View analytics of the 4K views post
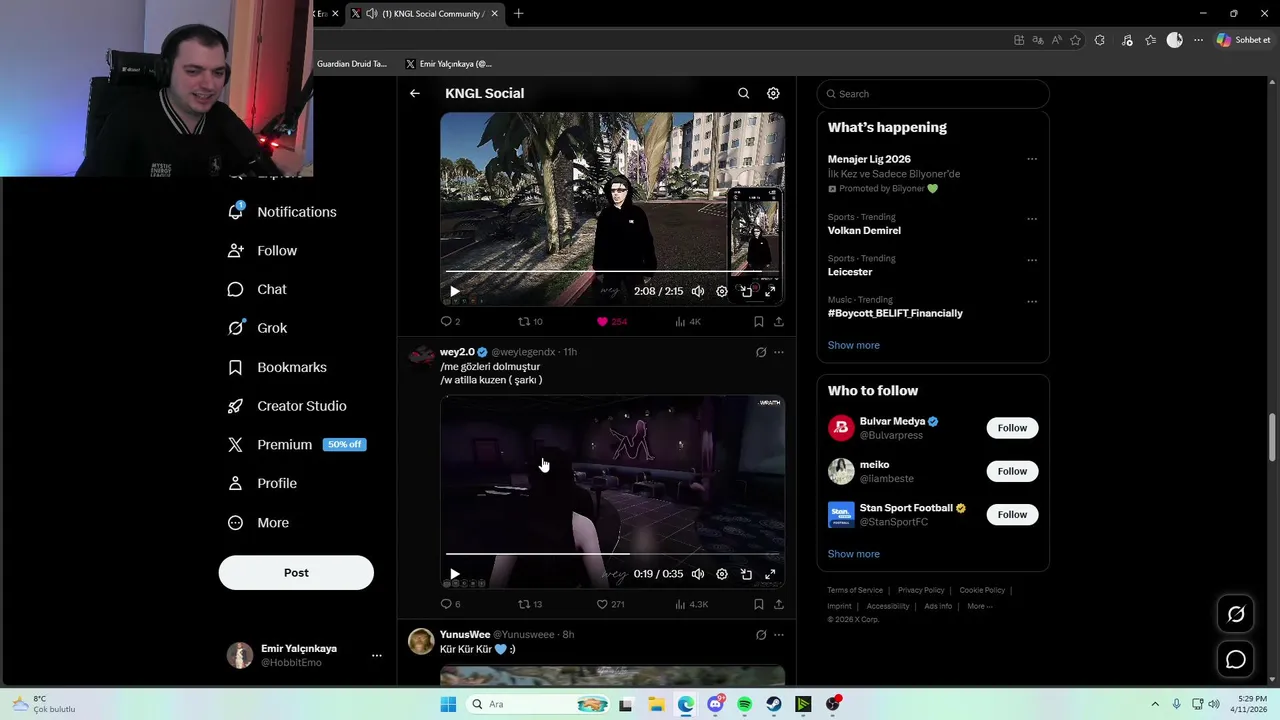Screen dimensions: 1280x720 [x=688, y=322]
